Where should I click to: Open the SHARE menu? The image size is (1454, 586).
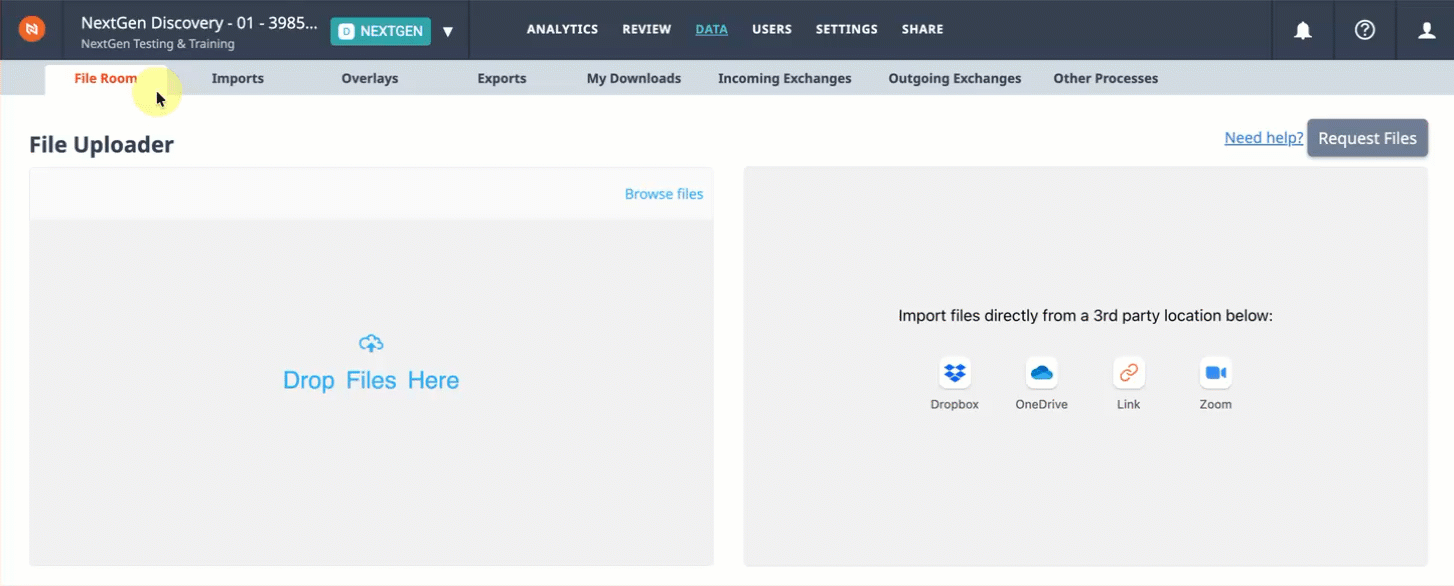(x=923, y=30)
